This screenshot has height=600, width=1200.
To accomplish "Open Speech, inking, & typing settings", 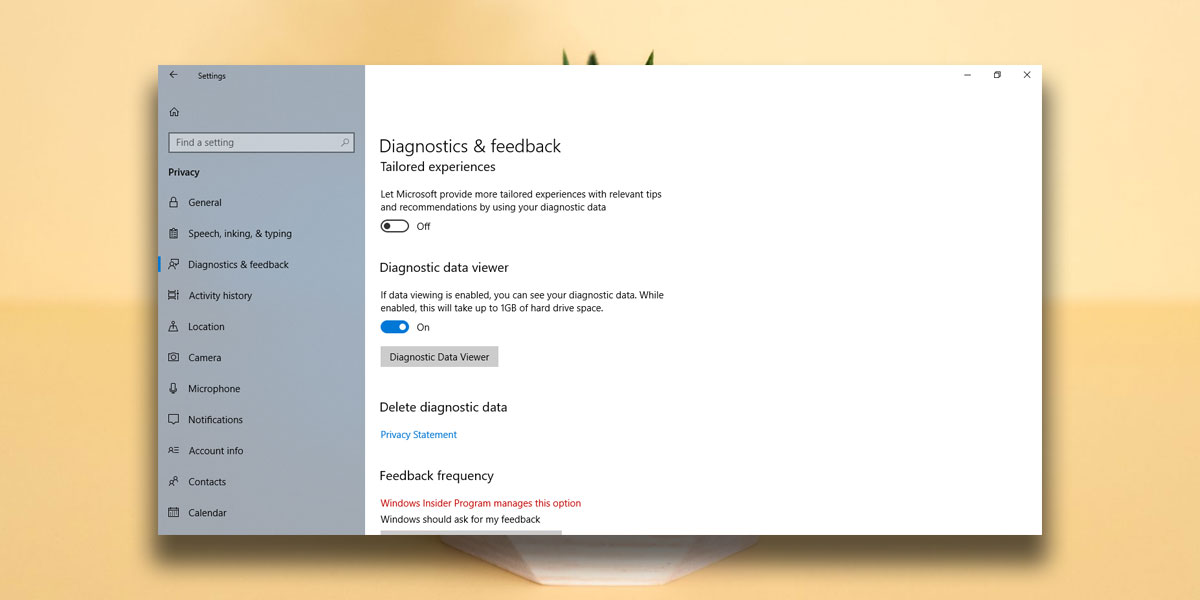I will (261, 233).
